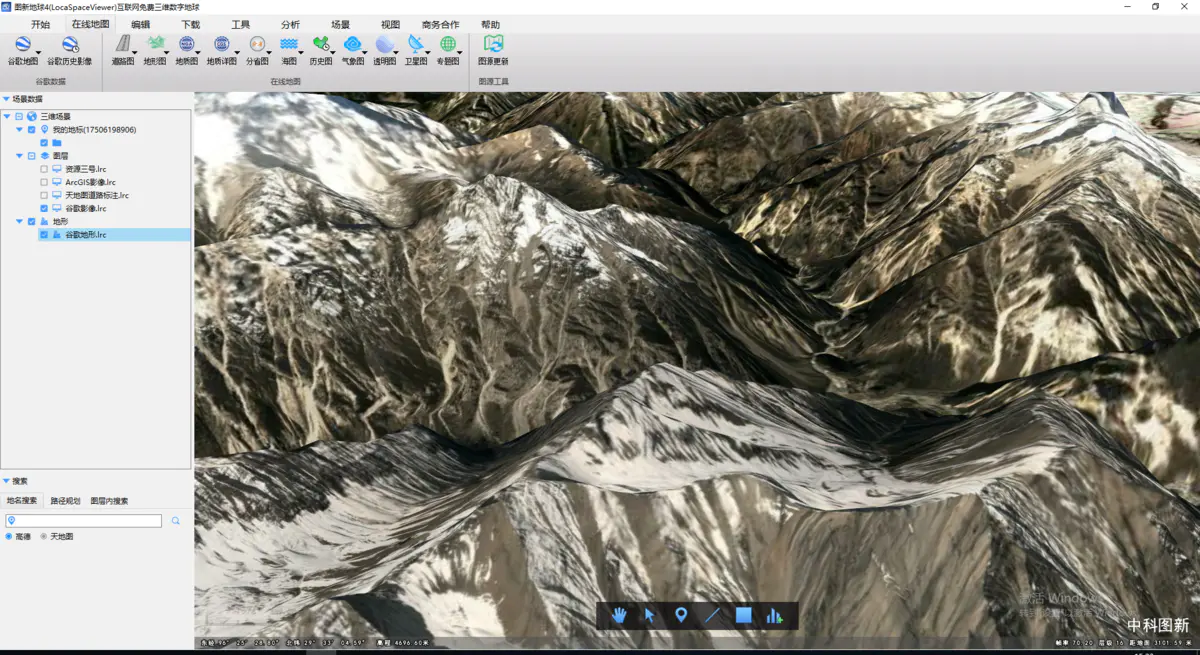1200x655 pixels.
Task: Choose the placemark pin tool in bottom toolbar
Action: (681, 615)
